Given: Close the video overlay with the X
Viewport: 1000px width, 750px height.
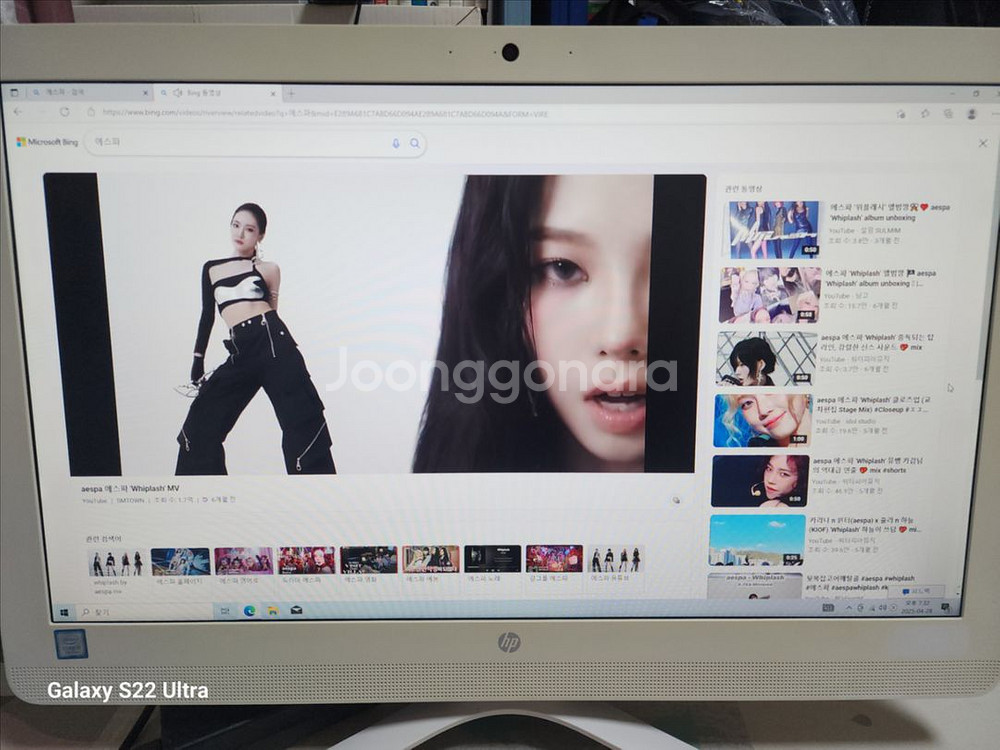Looking at the screenshot, I should pos(983,143).
